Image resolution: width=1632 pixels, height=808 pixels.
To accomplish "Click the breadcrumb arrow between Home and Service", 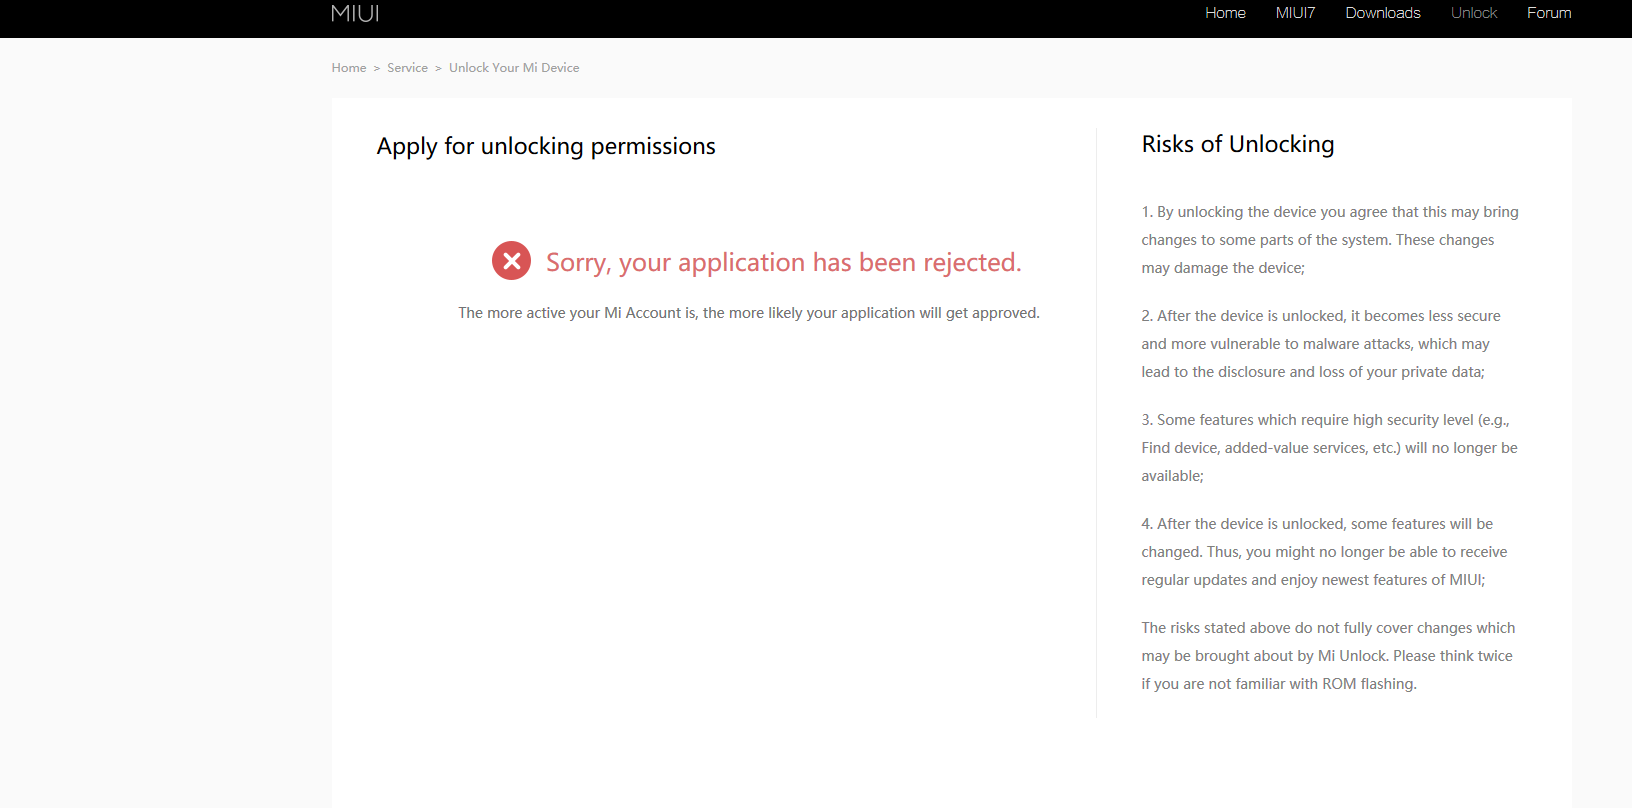I will [377, 68].
